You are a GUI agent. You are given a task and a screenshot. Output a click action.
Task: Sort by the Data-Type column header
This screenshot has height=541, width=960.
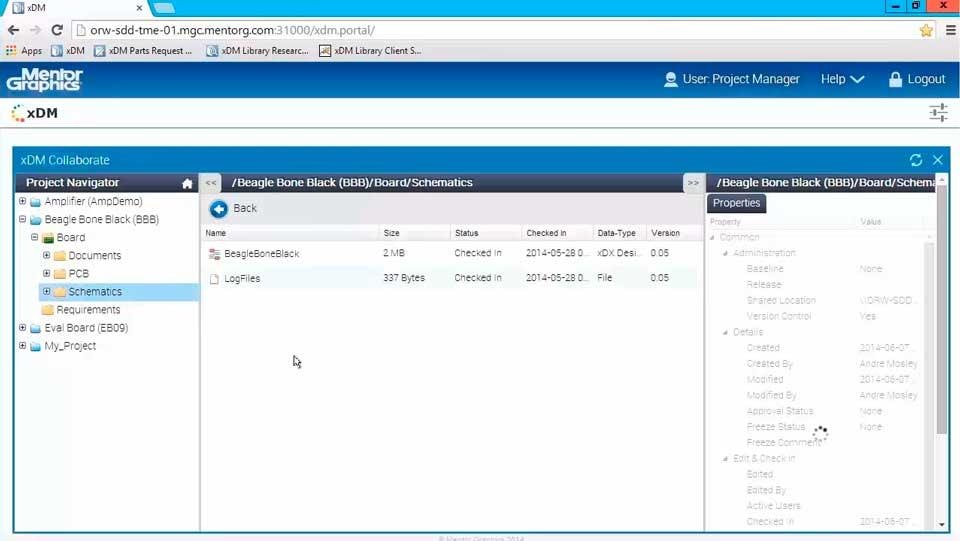(620, 233)
